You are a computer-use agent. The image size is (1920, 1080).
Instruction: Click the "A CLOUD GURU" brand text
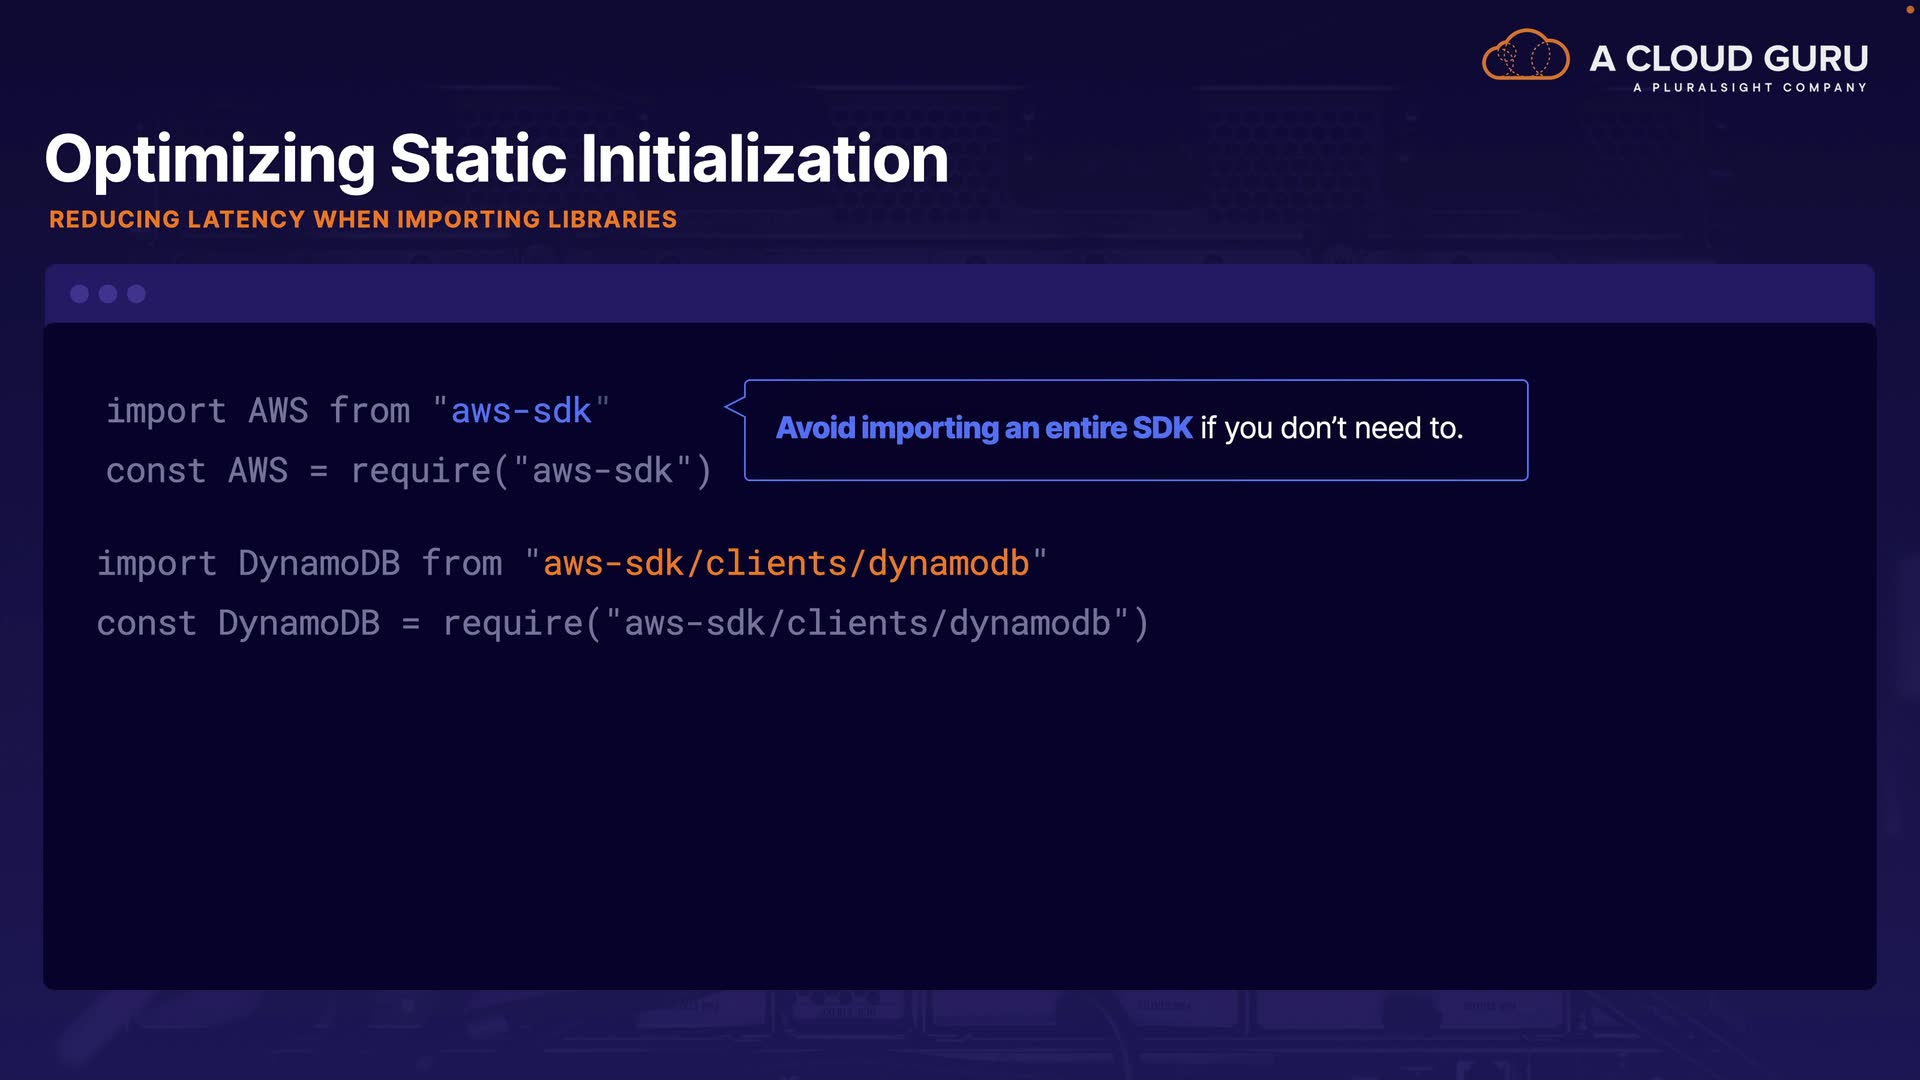coord(1728,59)
